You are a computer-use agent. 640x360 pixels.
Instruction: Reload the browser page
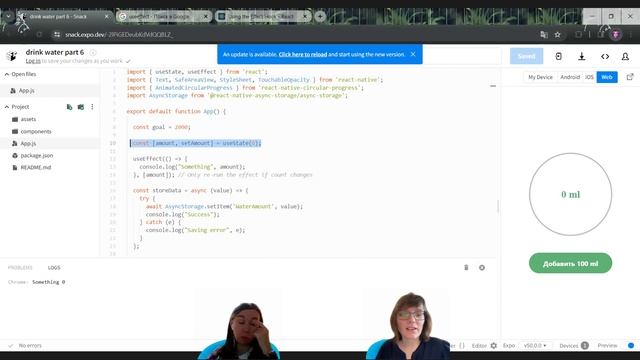[x=39, y=35]
